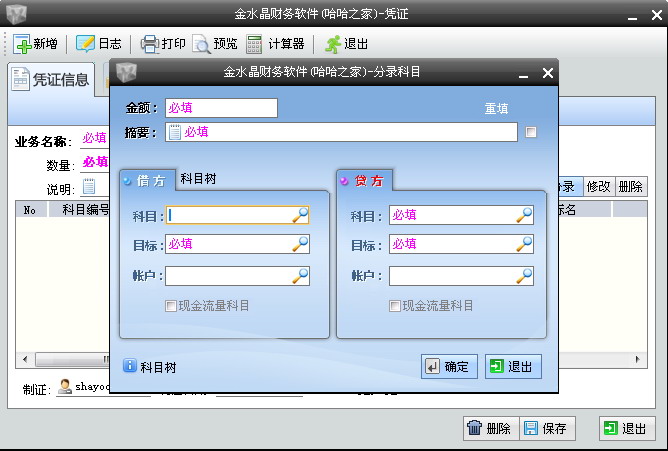The height and width of the screenshot is (451, 668).
Task: Open search for 借方 目标 magnifier
Action: click(300, 244)
